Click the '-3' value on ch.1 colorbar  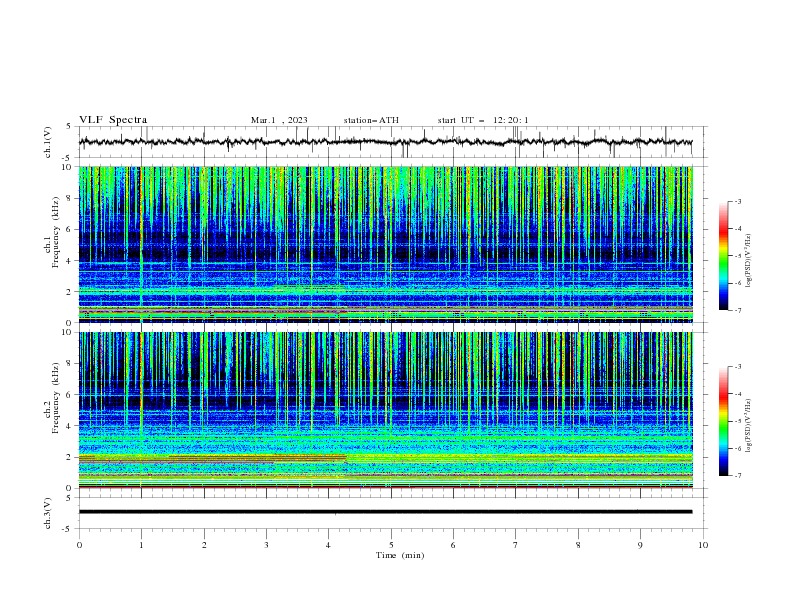pos(737,201)
